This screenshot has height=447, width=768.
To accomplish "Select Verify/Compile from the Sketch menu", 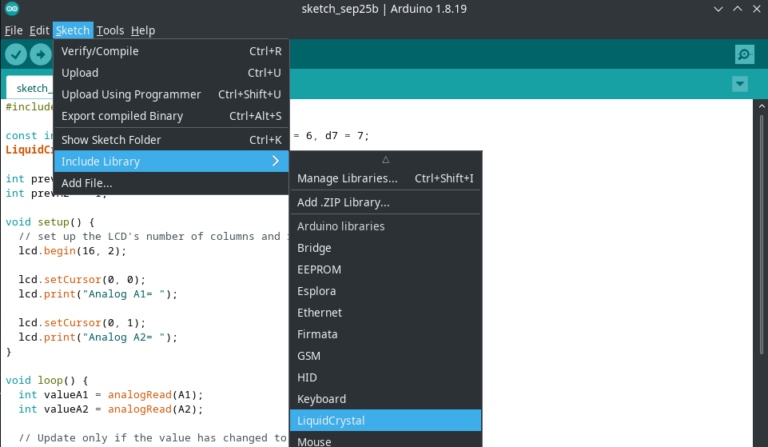I will (x=100, y=51).
